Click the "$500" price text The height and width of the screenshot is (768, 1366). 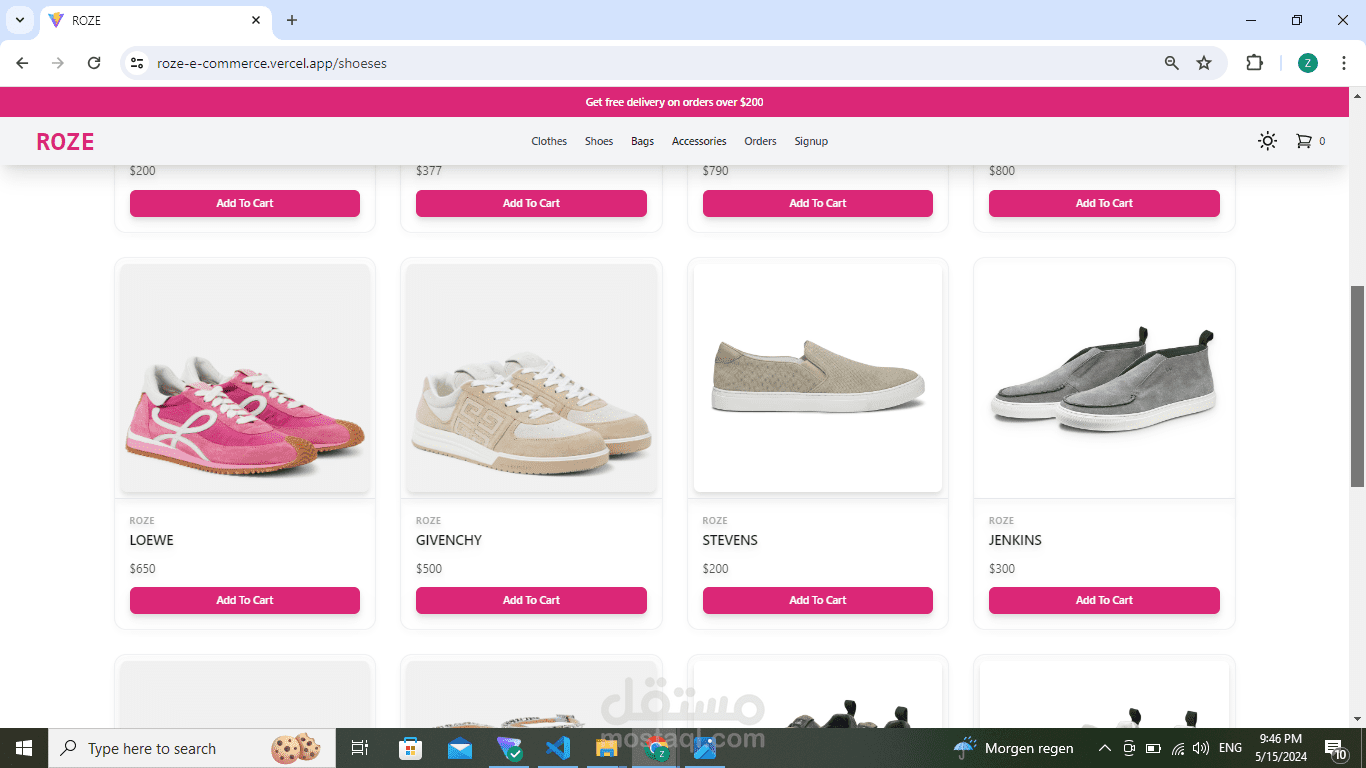pos(429,569)
